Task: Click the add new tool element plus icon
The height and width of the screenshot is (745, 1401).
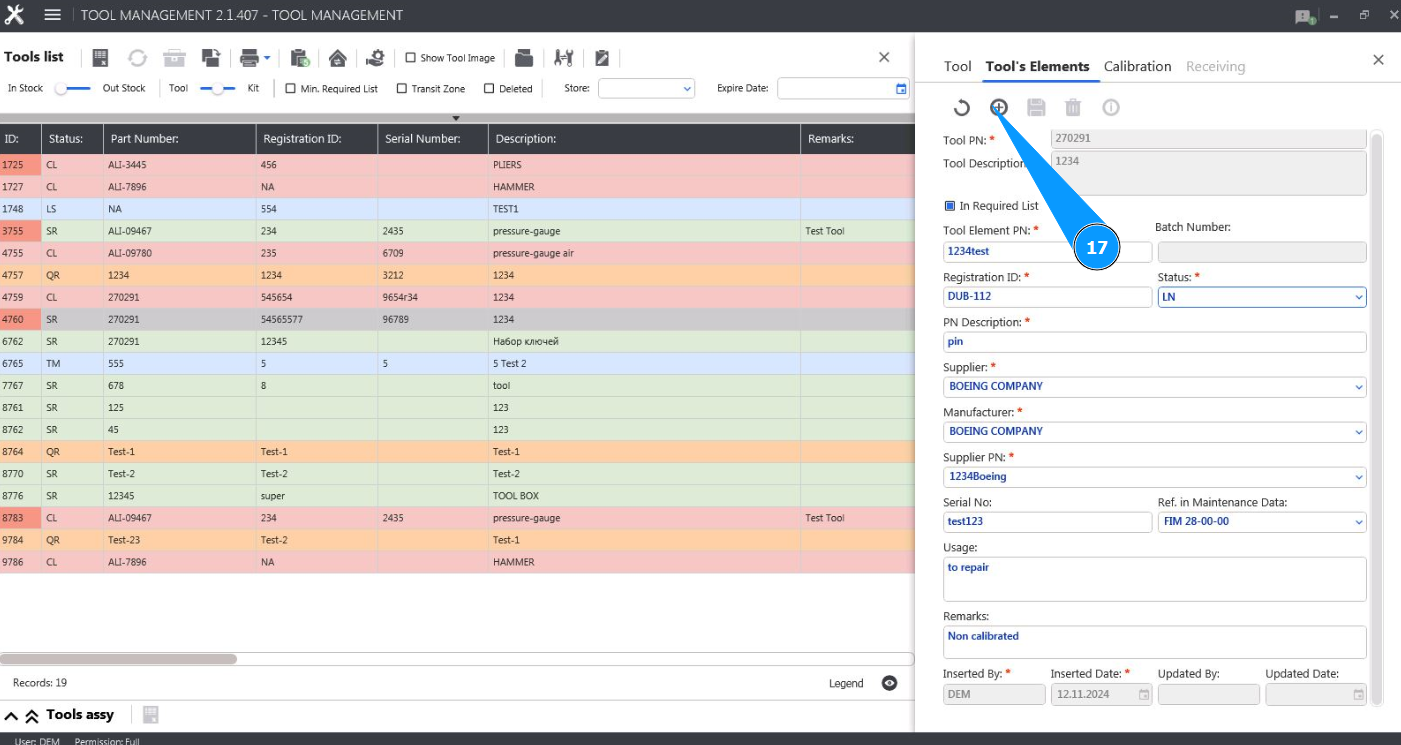Action: 998,107
